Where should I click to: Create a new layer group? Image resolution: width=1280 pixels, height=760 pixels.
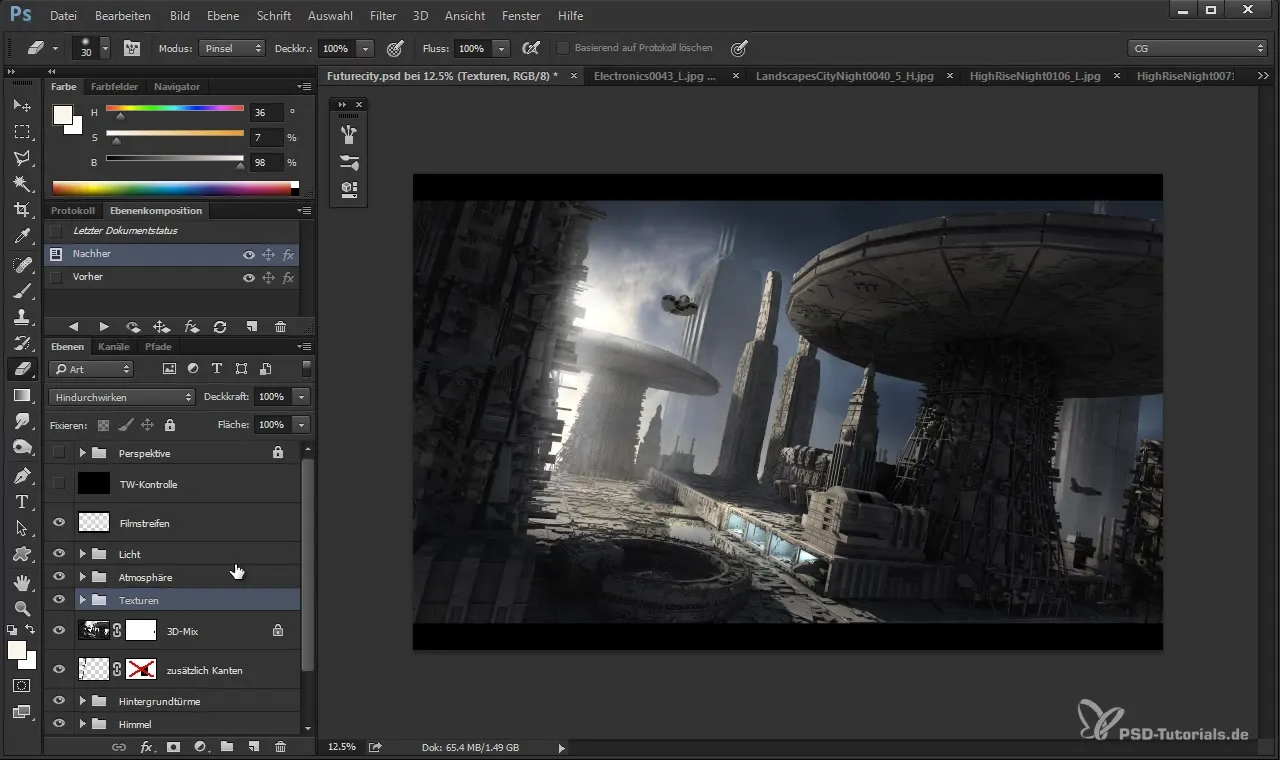click(x=227, y=746)
